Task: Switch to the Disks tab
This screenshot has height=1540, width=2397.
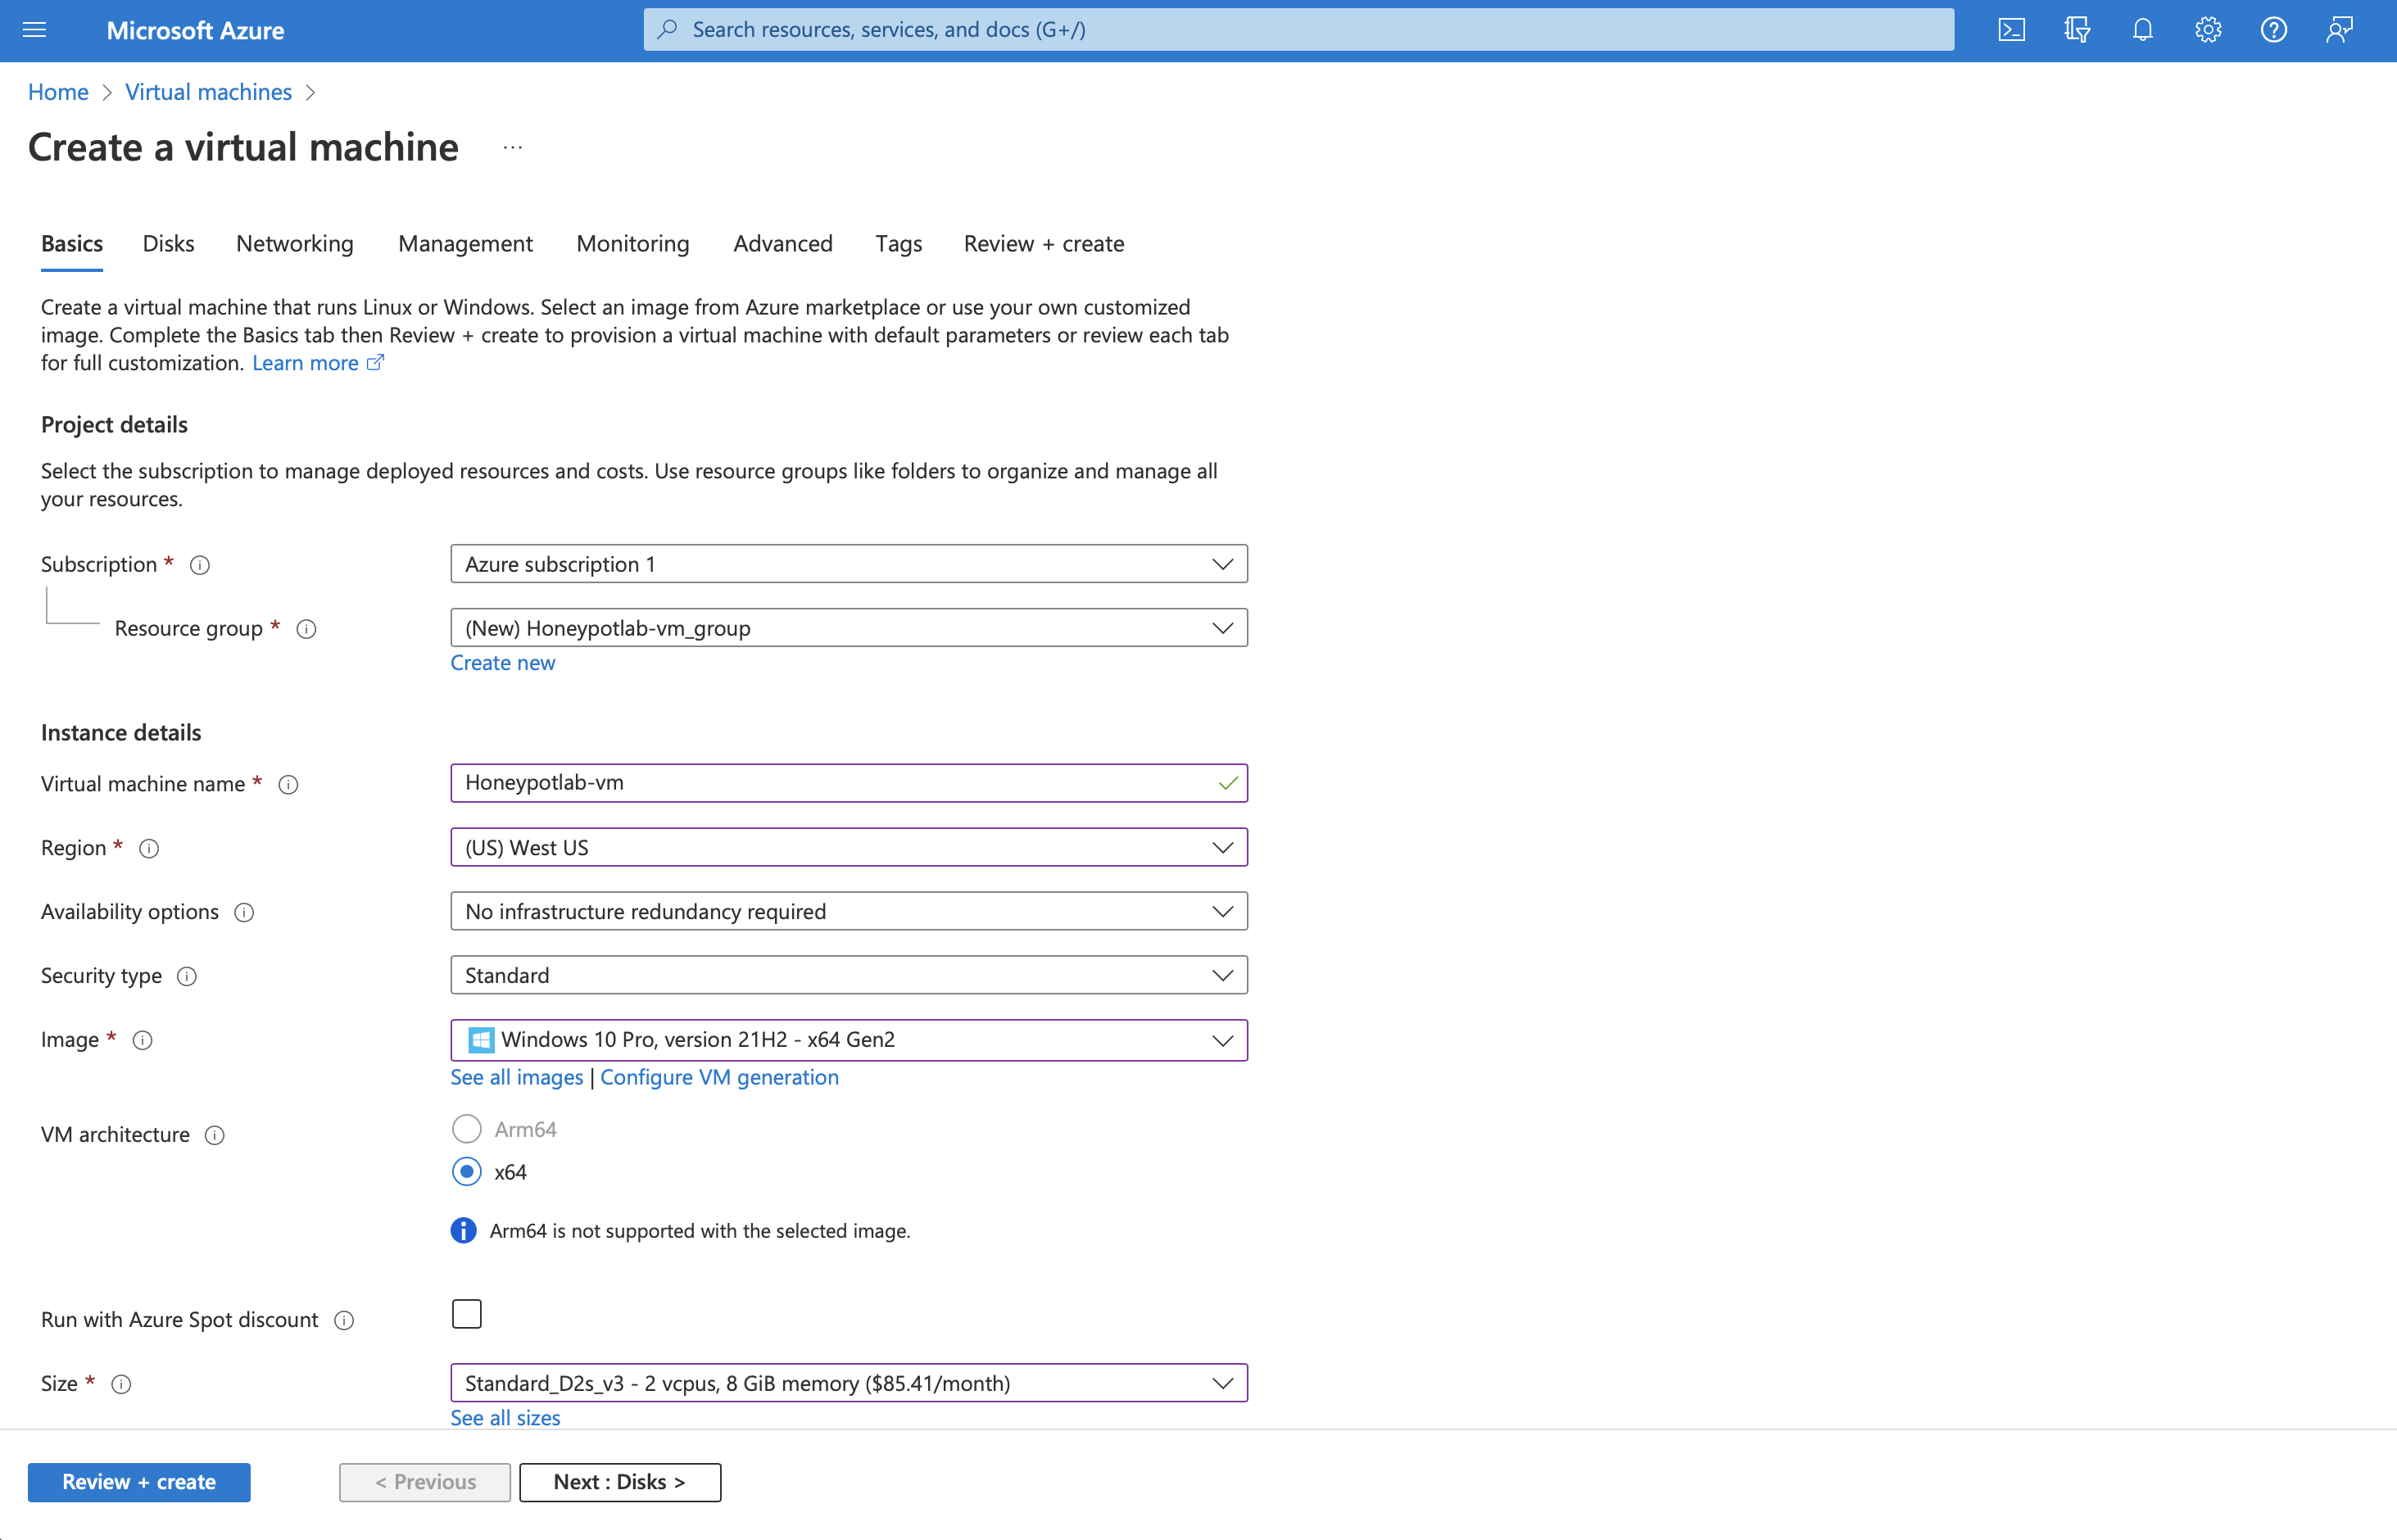Action: pos(168,244)
